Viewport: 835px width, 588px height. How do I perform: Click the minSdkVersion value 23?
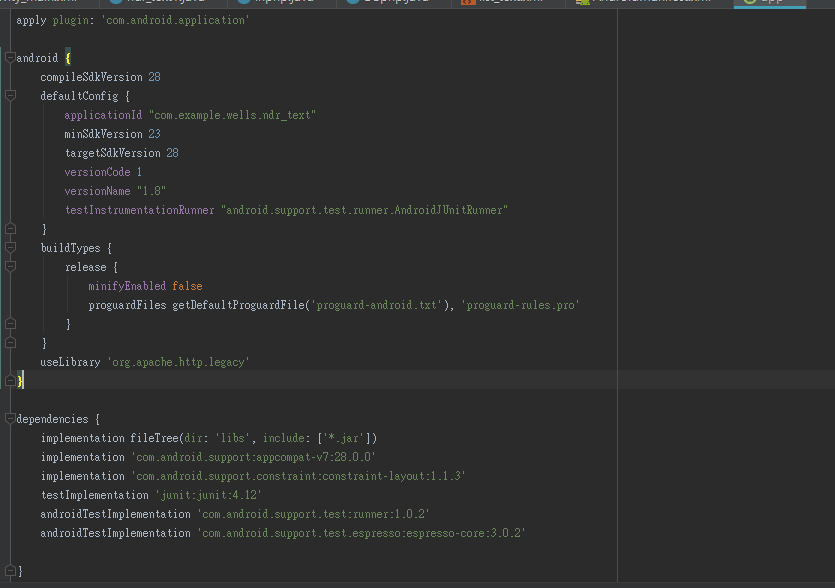154,134
